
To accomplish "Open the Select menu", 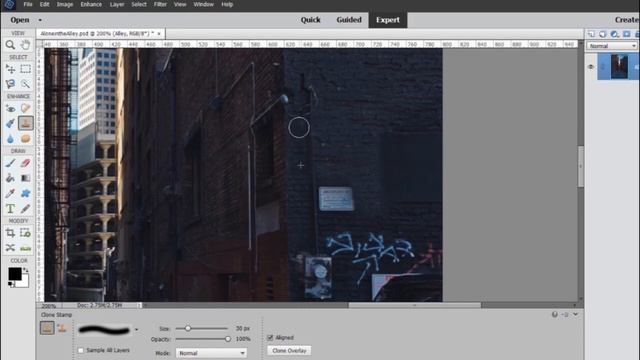I will coord(139,4).
